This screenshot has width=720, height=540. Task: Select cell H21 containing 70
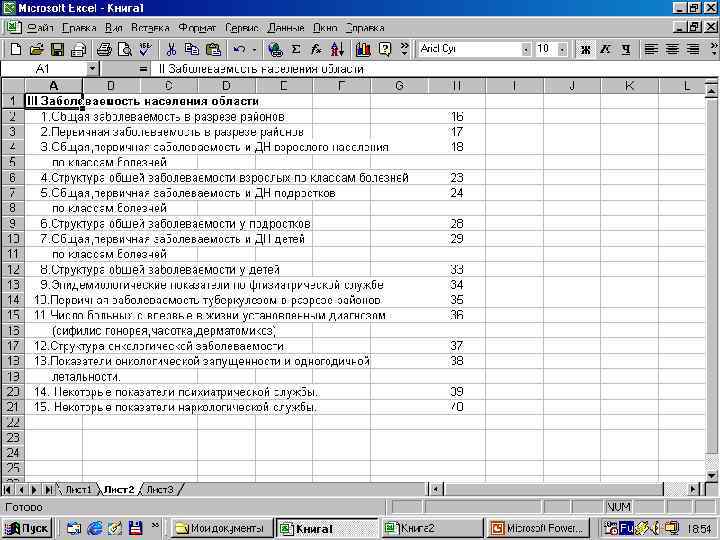(457, 407)
